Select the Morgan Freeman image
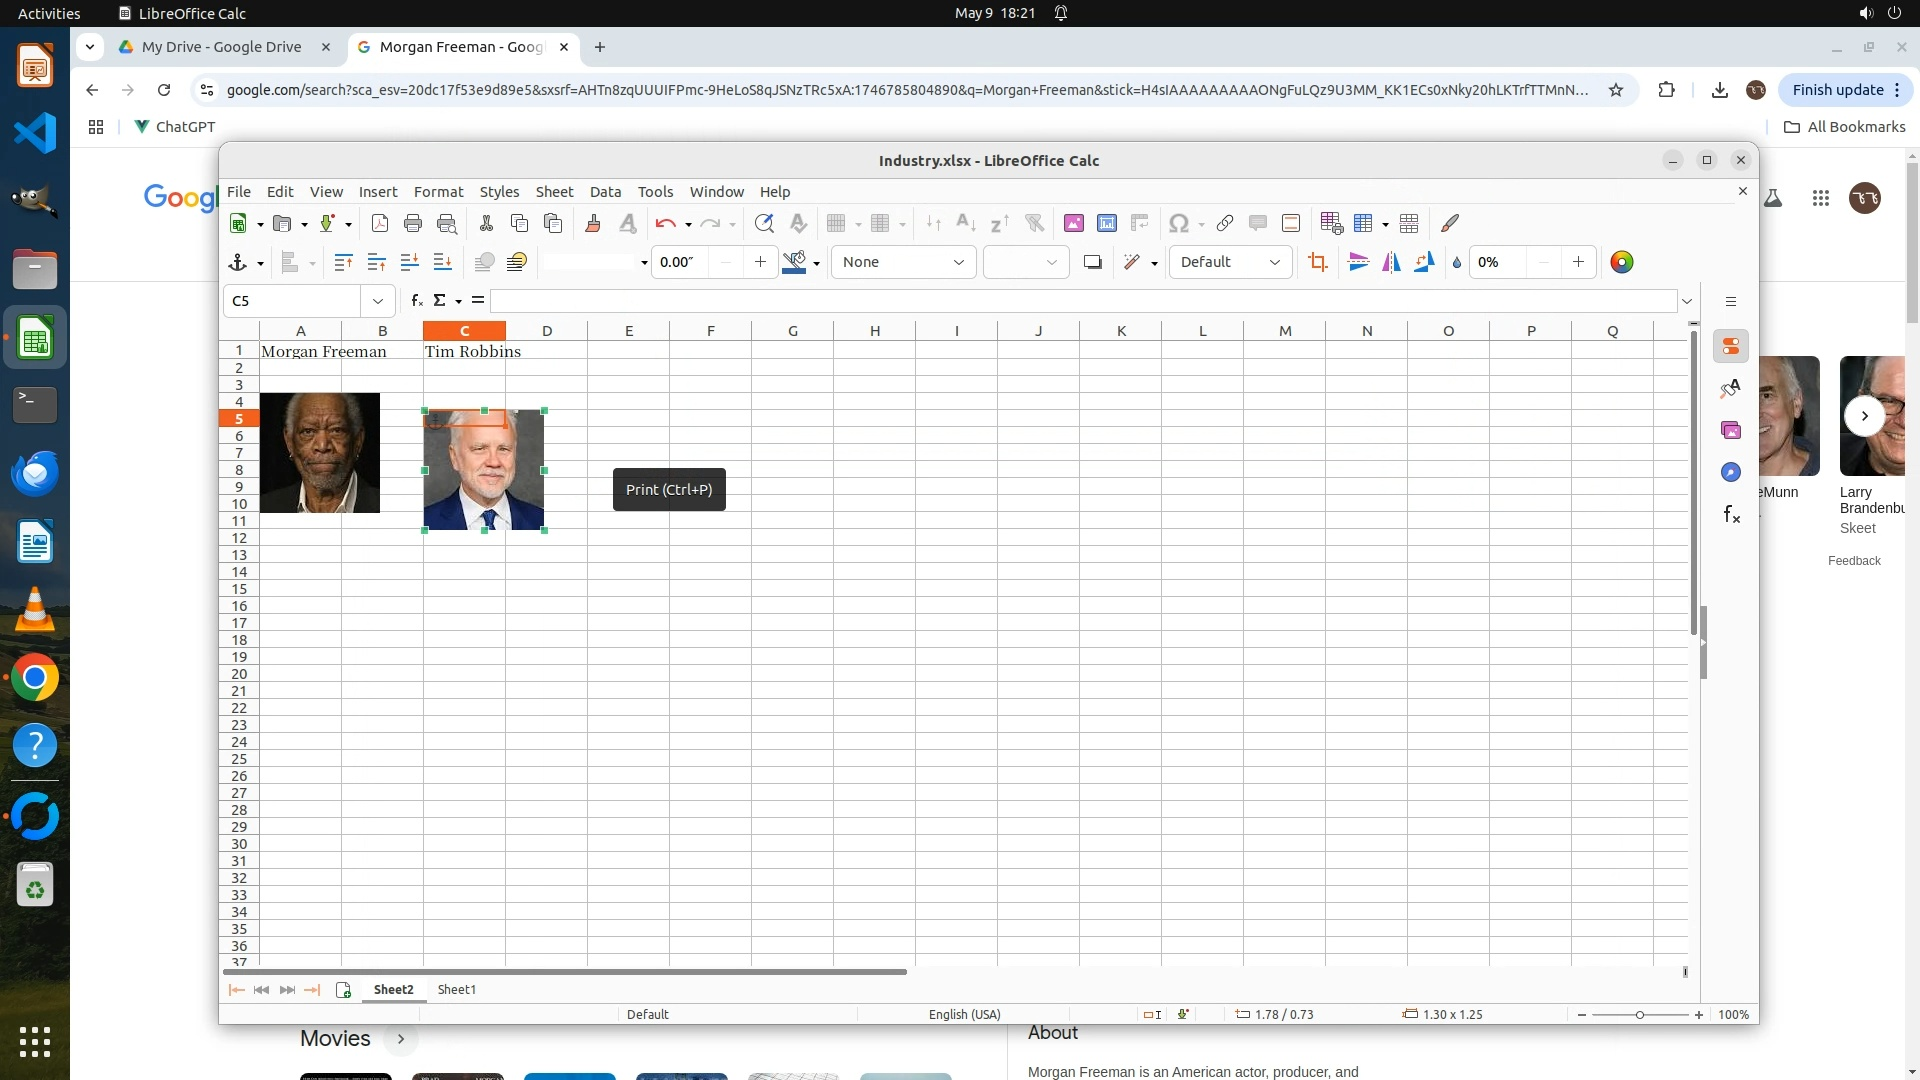1920x1080 pixels. tap(320, 453)
